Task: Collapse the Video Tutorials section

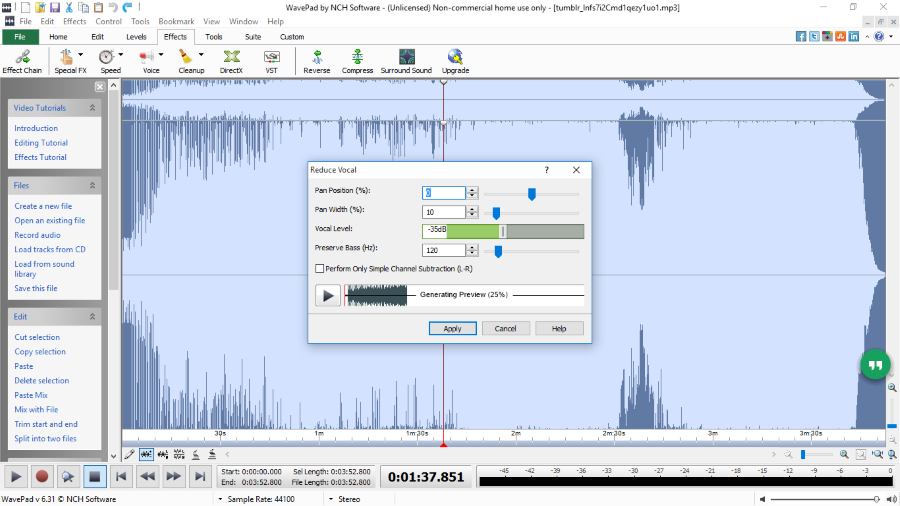Action: click(x=92, y=107)
